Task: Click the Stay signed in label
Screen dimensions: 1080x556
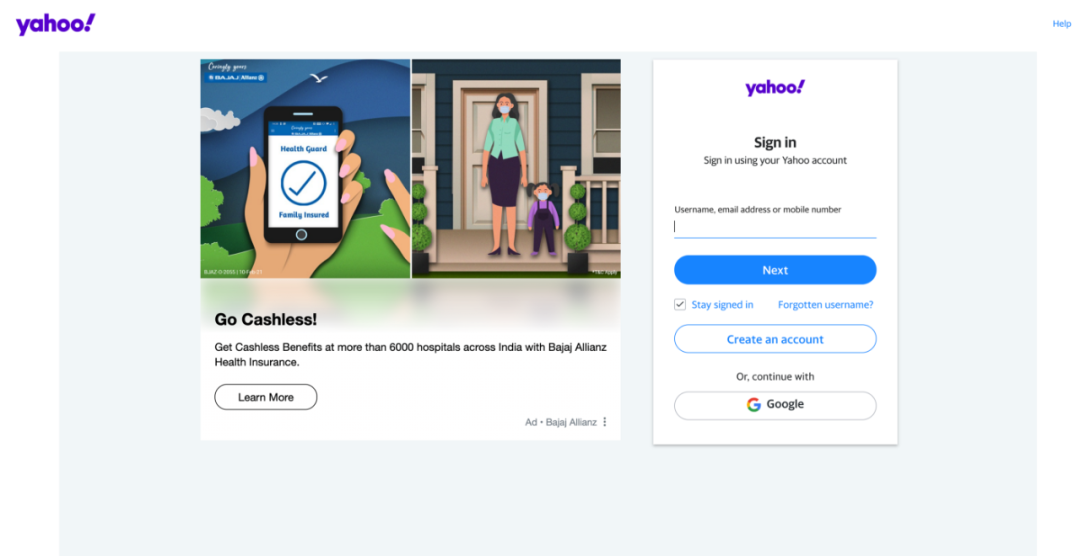Action: (722, 305)
